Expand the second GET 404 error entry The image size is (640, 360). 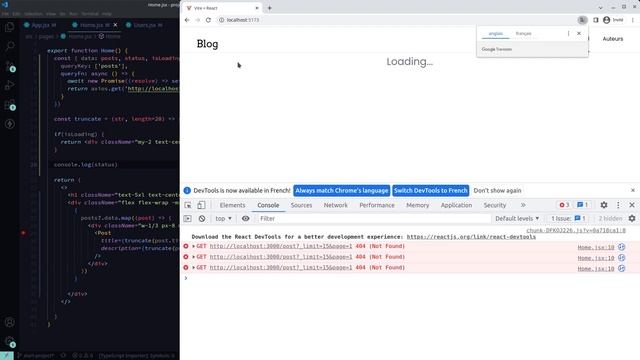coord(193,257)
